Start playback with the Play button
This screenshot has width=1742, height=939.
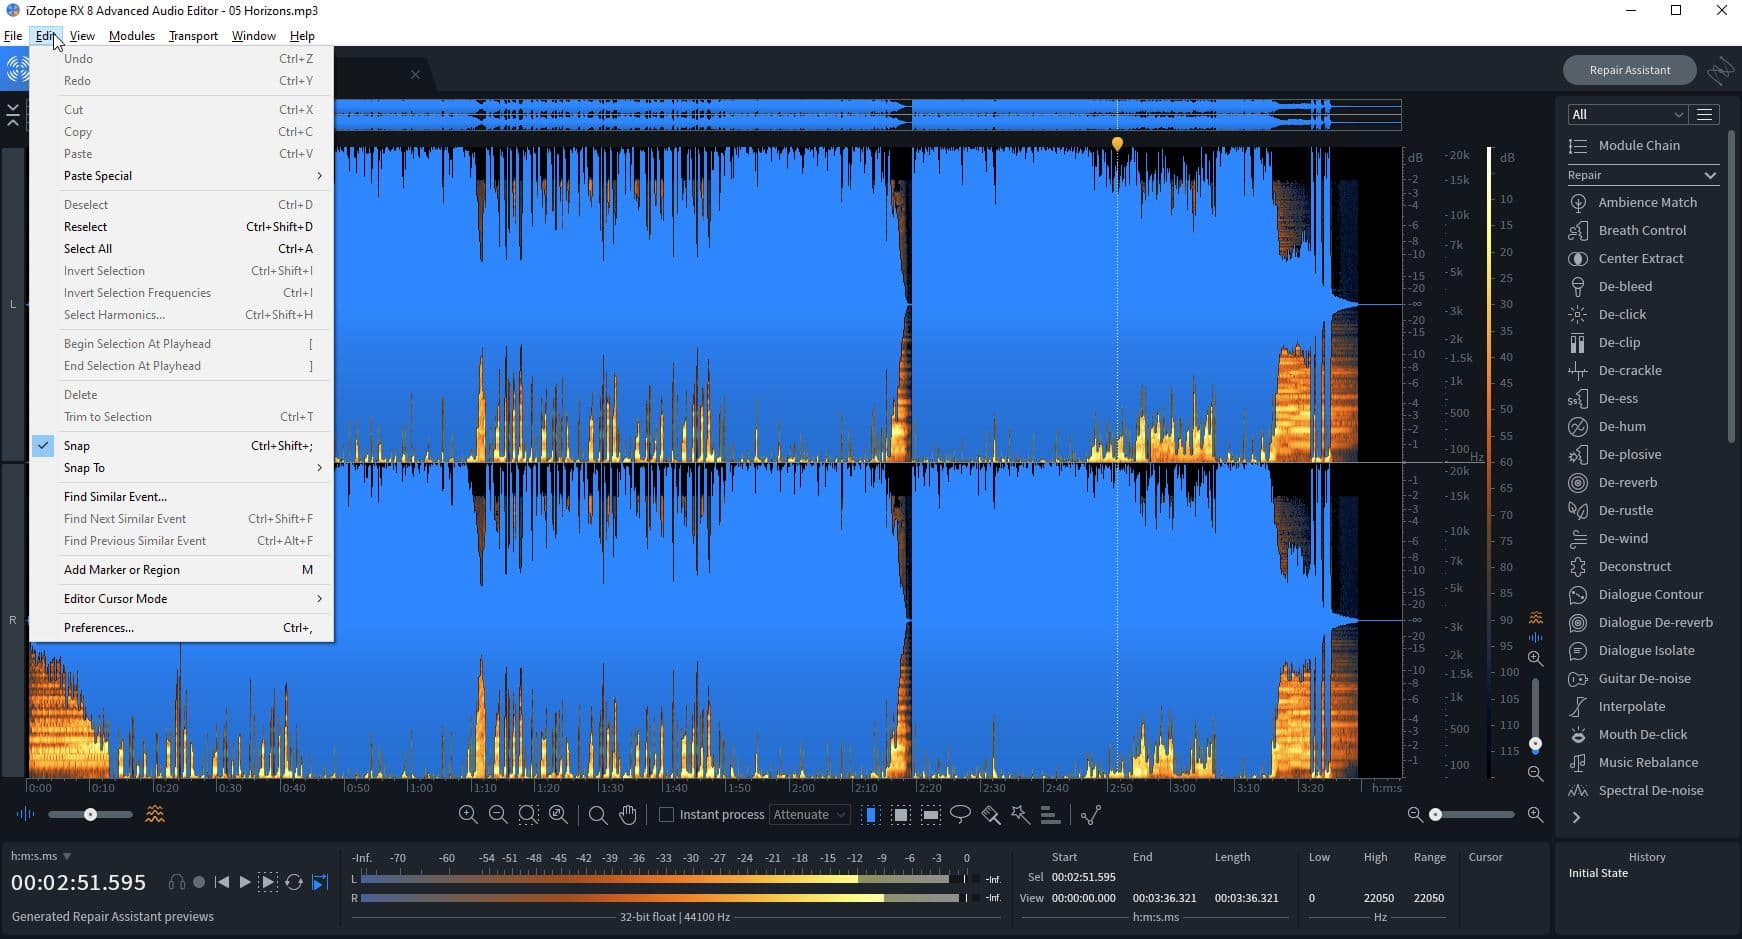[245, 882]
